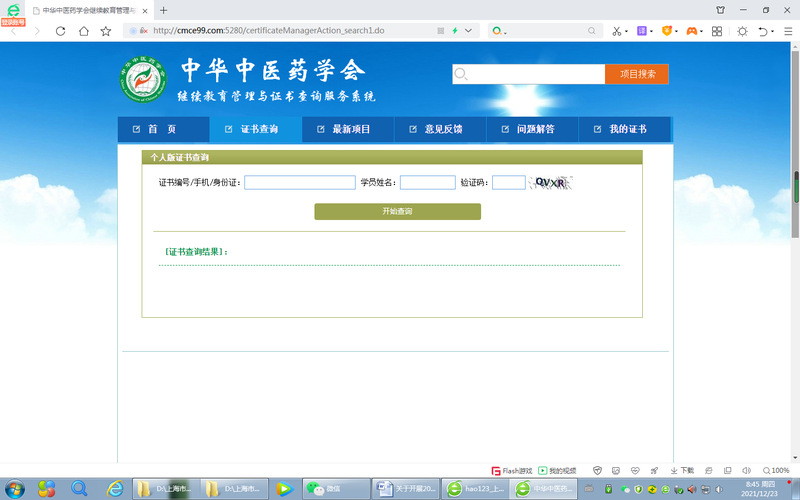Expand the orange shield dropdown arrow
This screenshot has height=500, width=800.
point(677,31)
